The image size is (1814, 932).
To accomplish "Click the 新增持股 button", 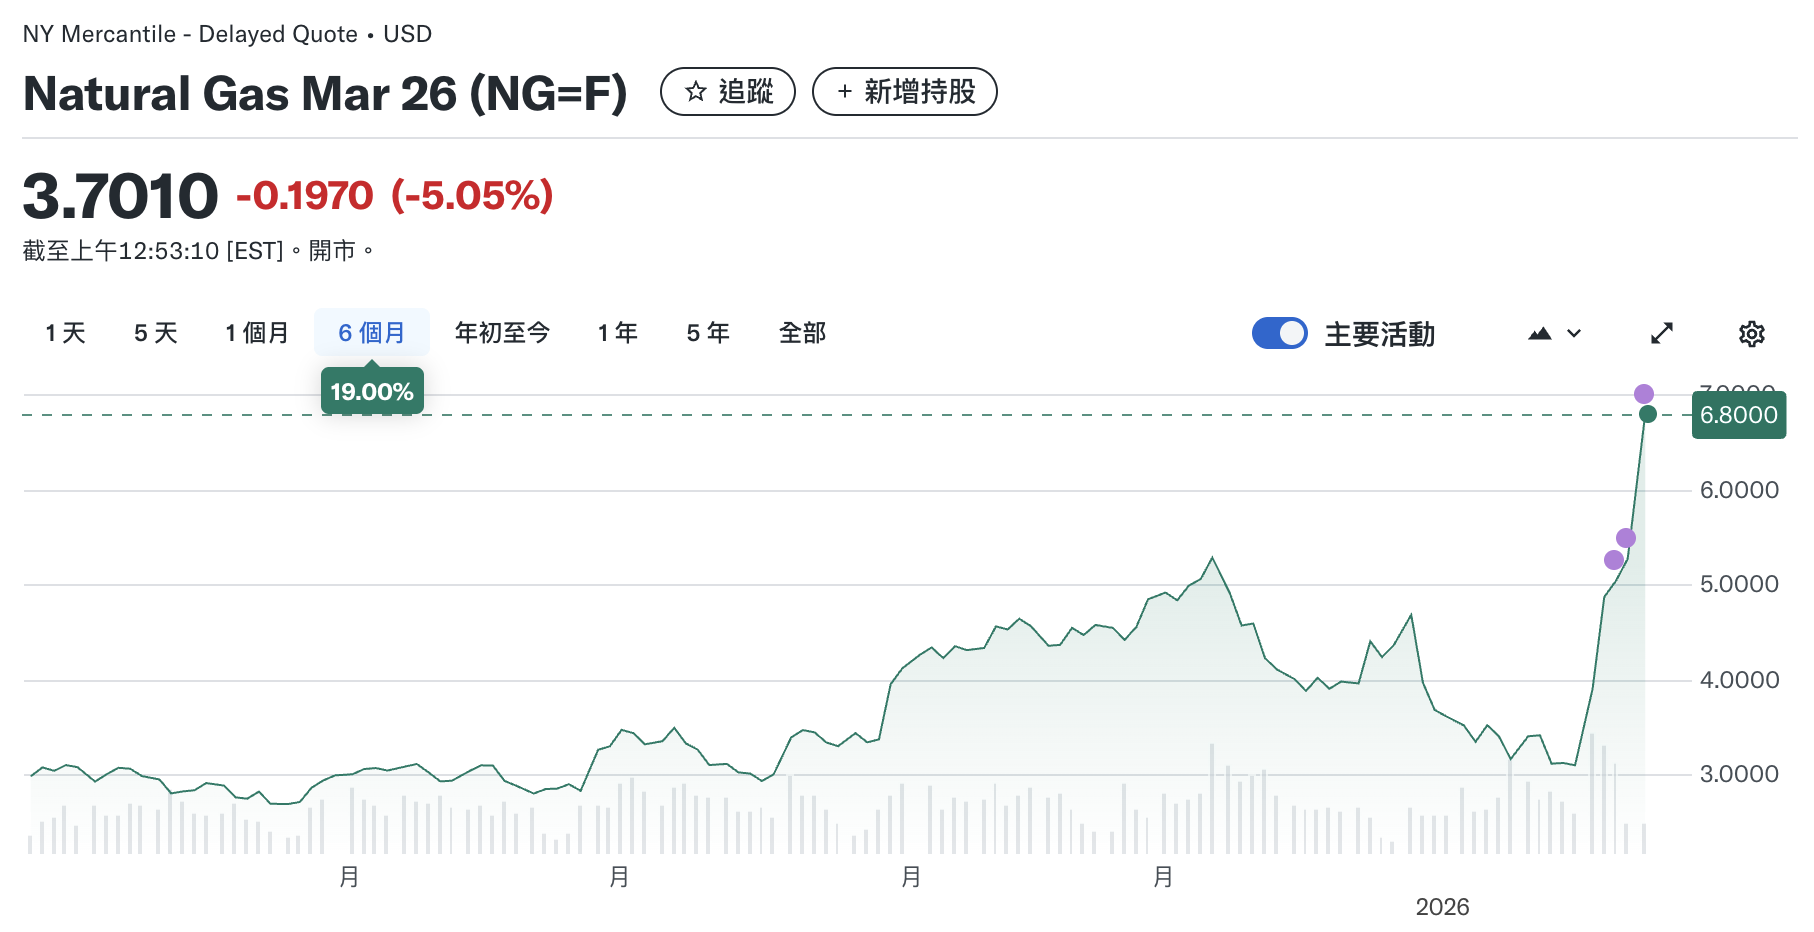I will click(903, 91).
